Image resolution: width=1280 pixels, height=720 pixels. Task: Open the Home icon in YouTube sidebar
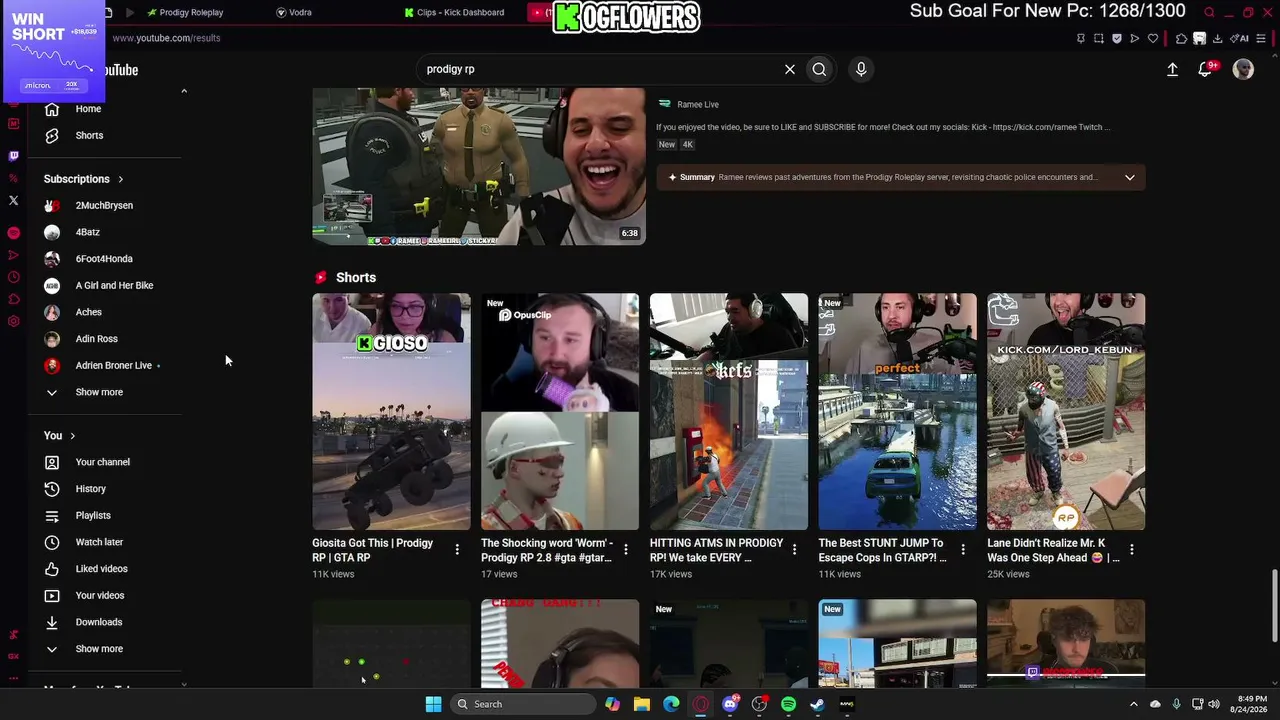52,109
